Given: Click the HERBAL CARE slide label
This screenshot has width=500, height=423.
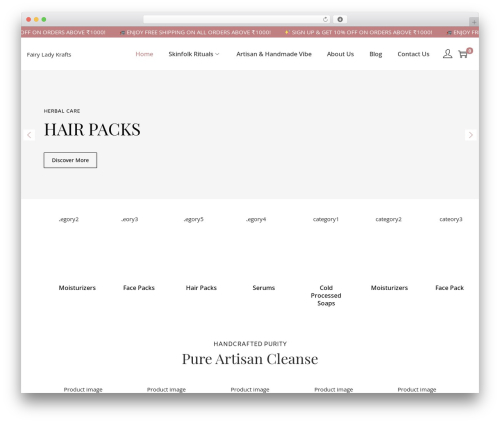Looking at the screenshot, I should click(x=62, y=111).
